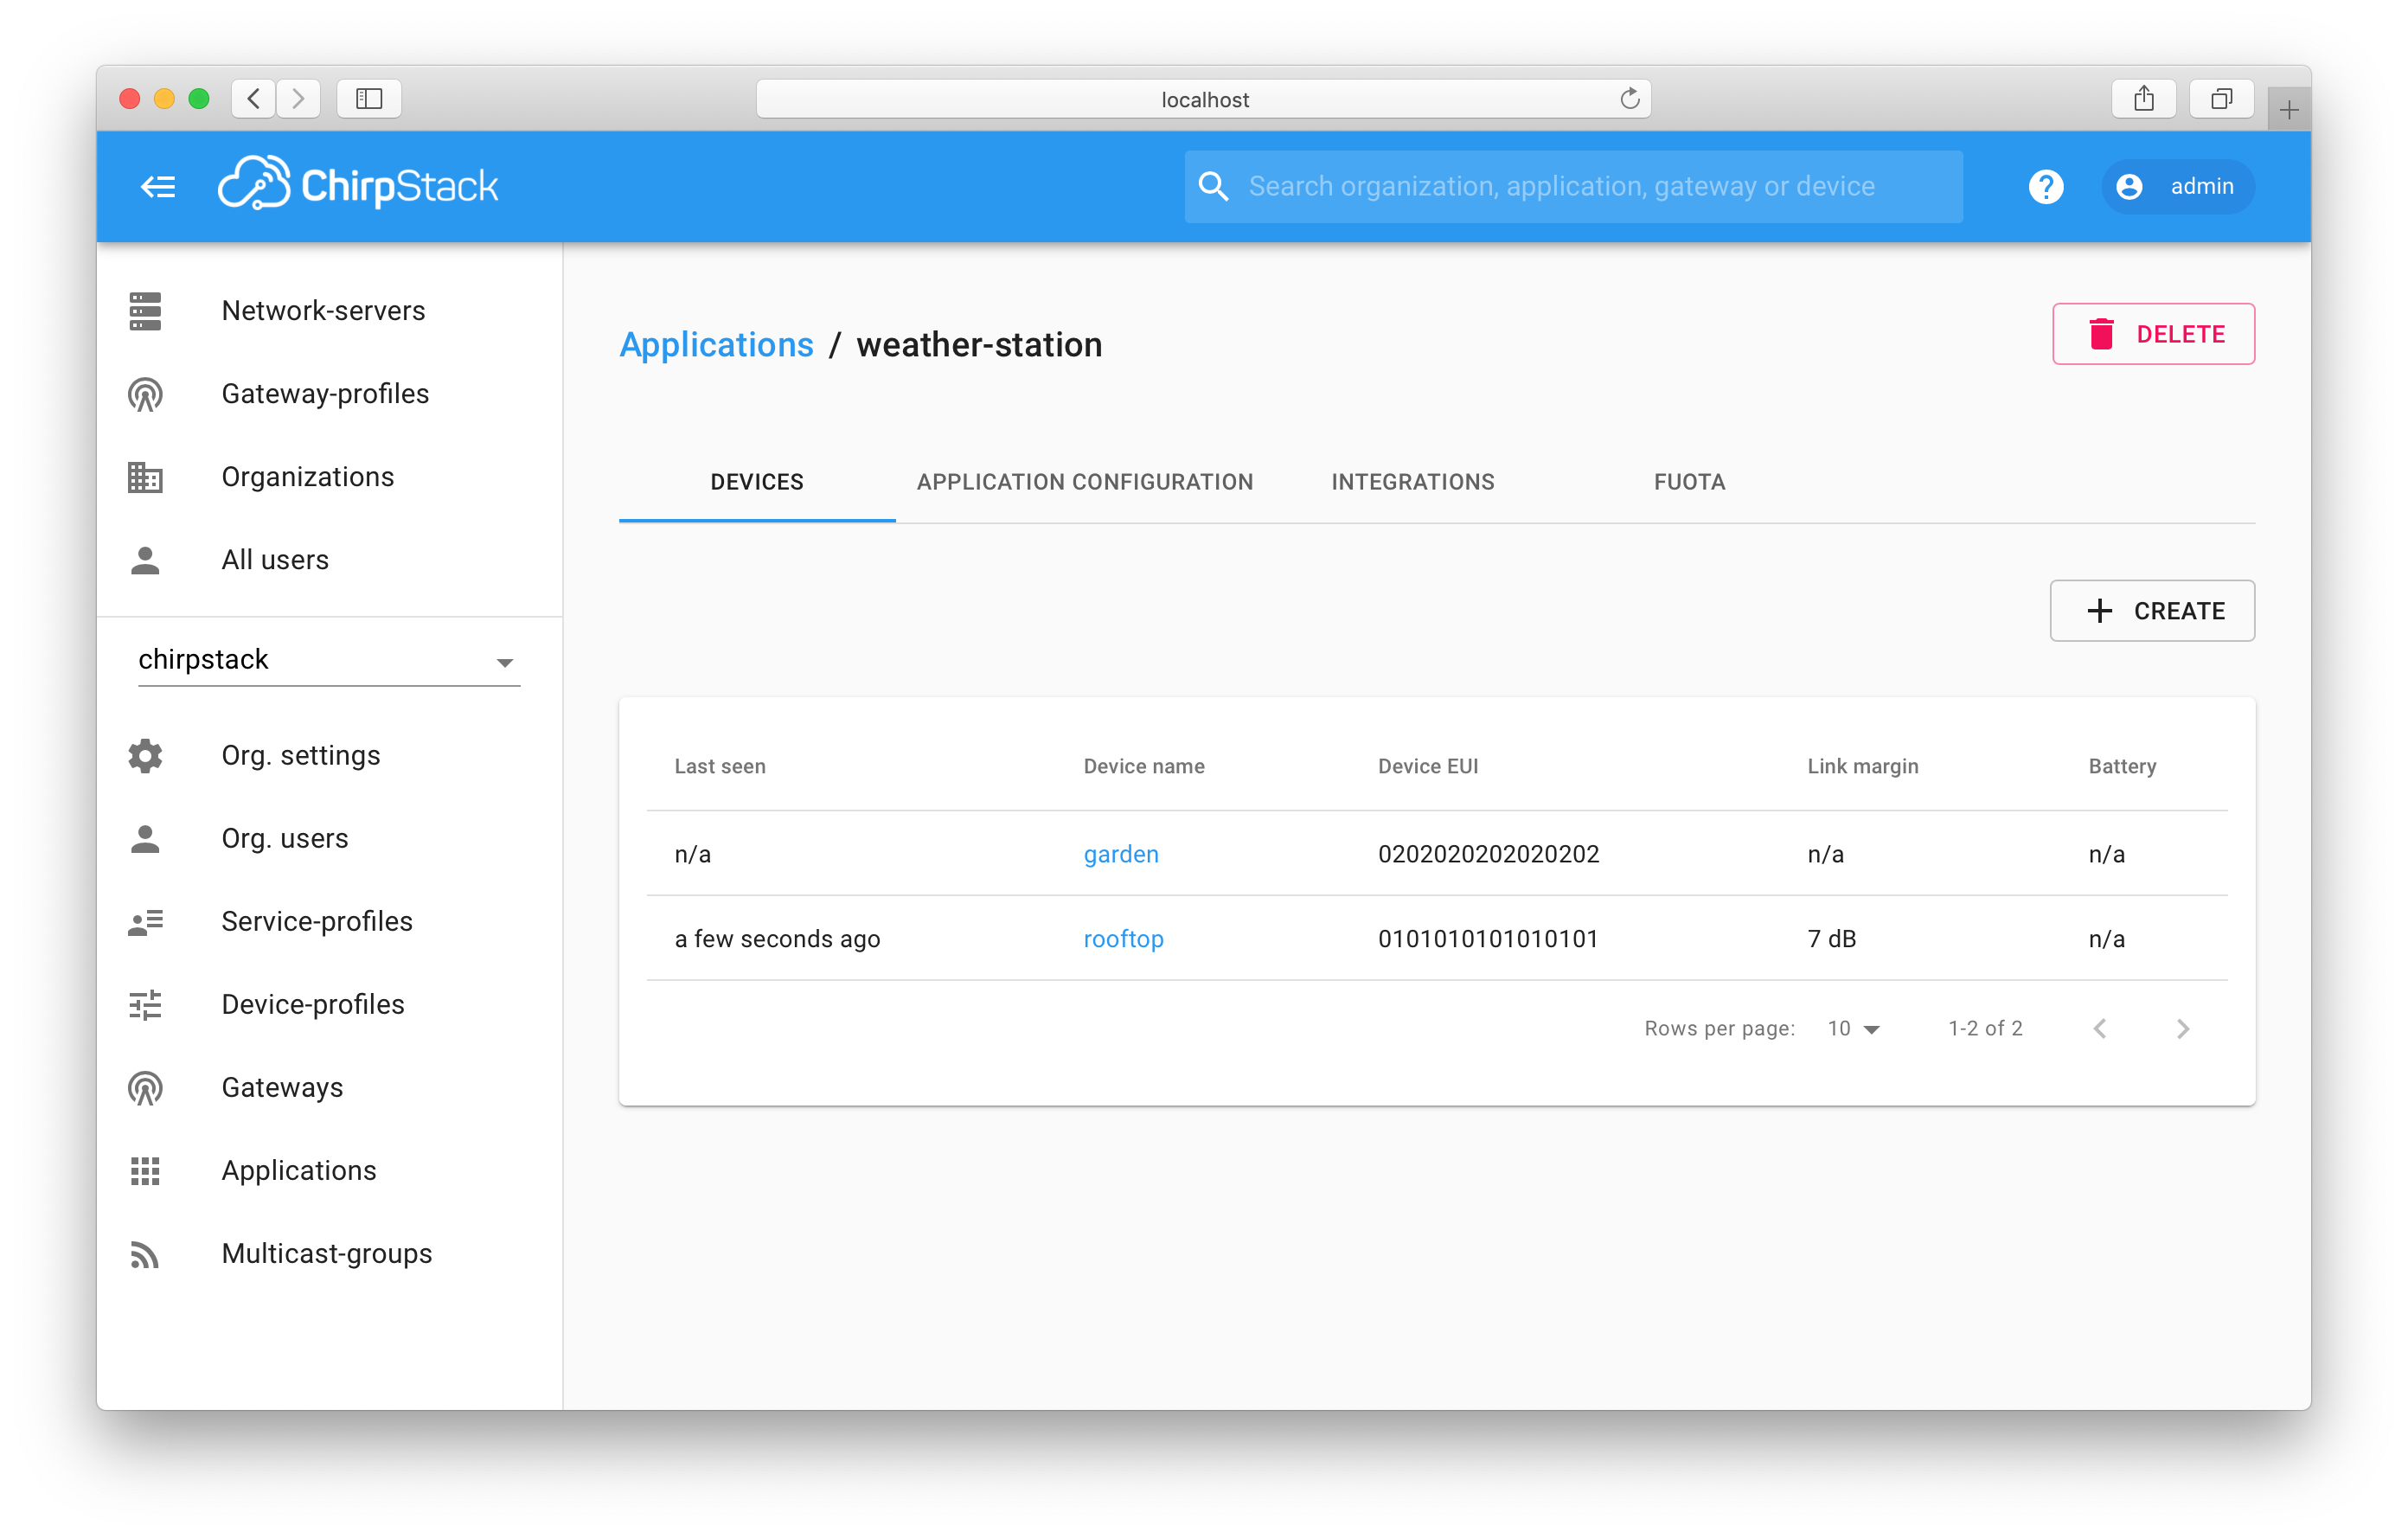Click the Battery column header
Screen dimensions: 2408x1538
click(x=2122, y=766)
